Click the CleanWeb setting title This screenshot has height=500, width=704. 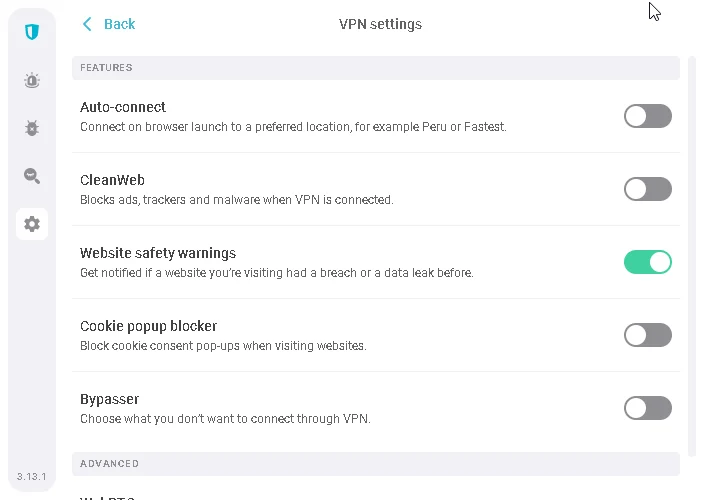tap(112, 180)
